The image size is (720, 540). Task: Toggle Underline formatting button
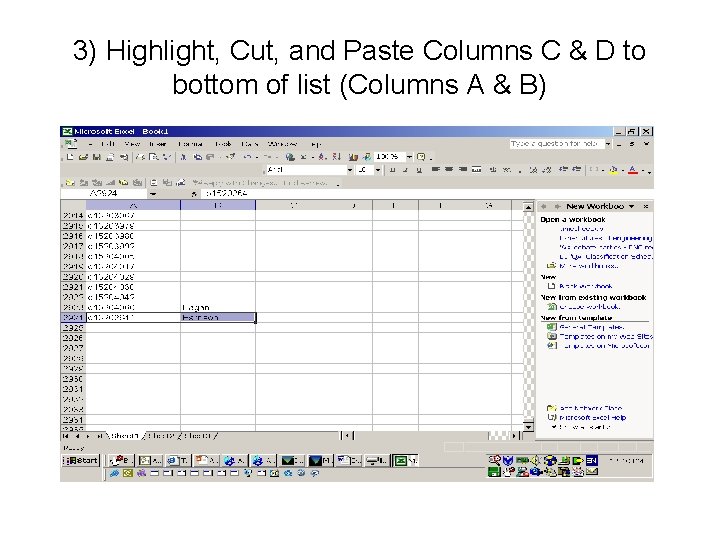coord(419,170)
